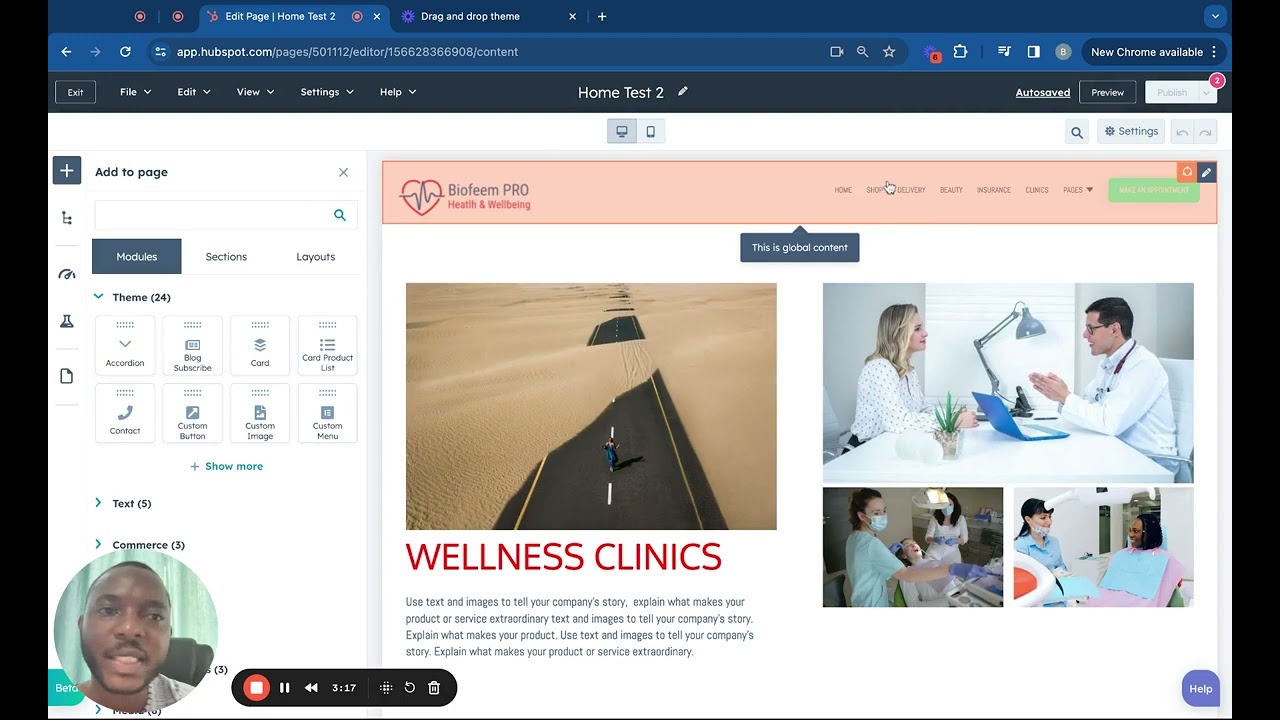Edit page title pencil icon

(x=683, y=91)
